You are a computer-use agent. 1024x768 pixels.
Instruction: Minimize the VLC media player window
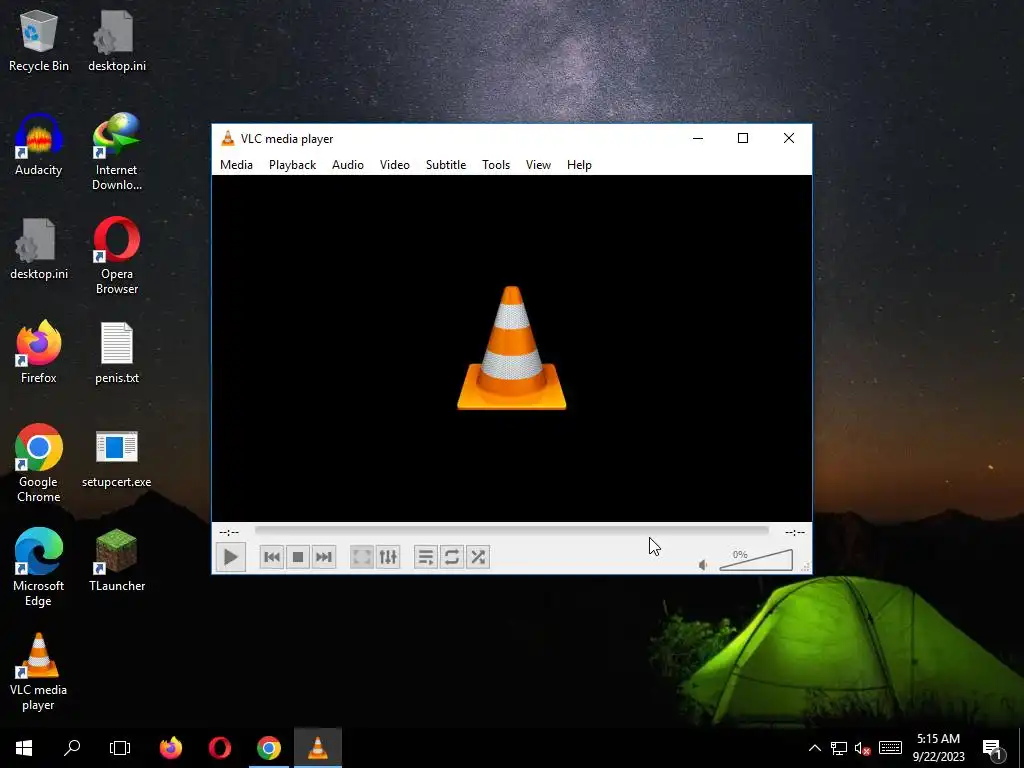[x=697, y=138]
